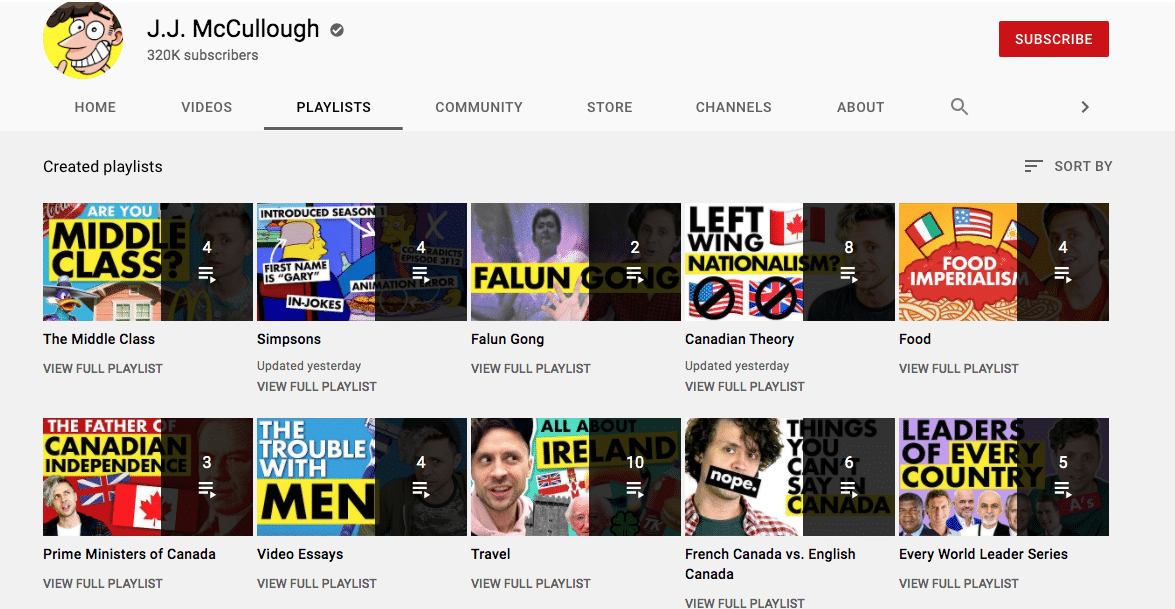Viewport: 1175px width, 609px height.
Task: Click playlist icon on World Leader Series thumbnail
Action: 1063,489
